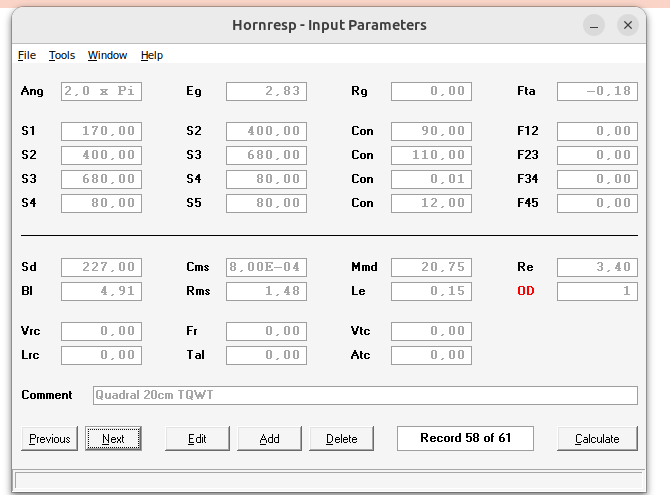The height and width of the screenshot is (495, 670).
Task: Open the Help menu
Action: [152, 56]
